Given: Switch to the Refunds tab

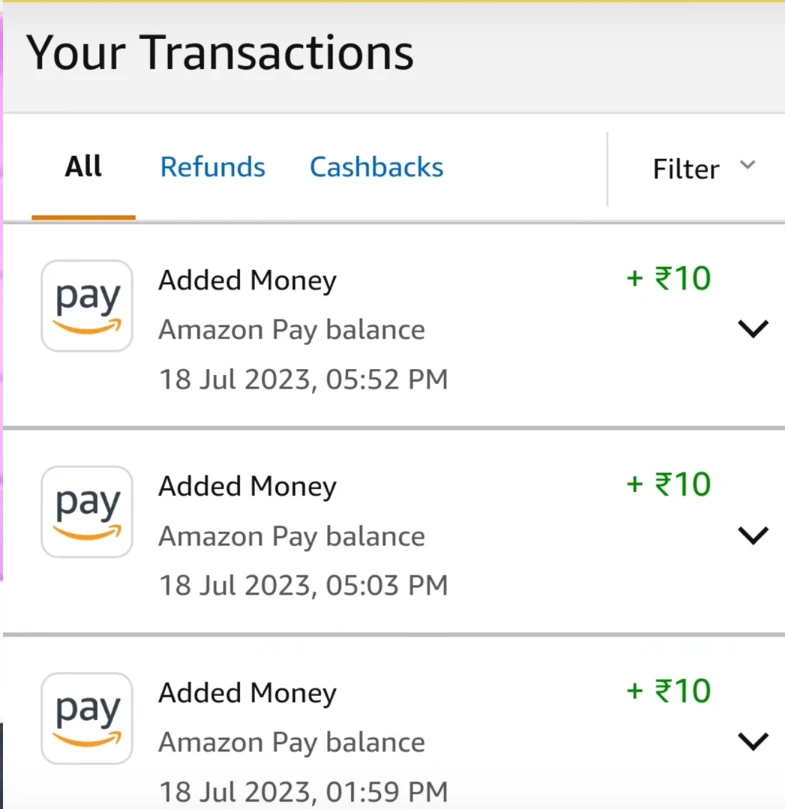Looking at the screenshot, I should tap(213, 167).
